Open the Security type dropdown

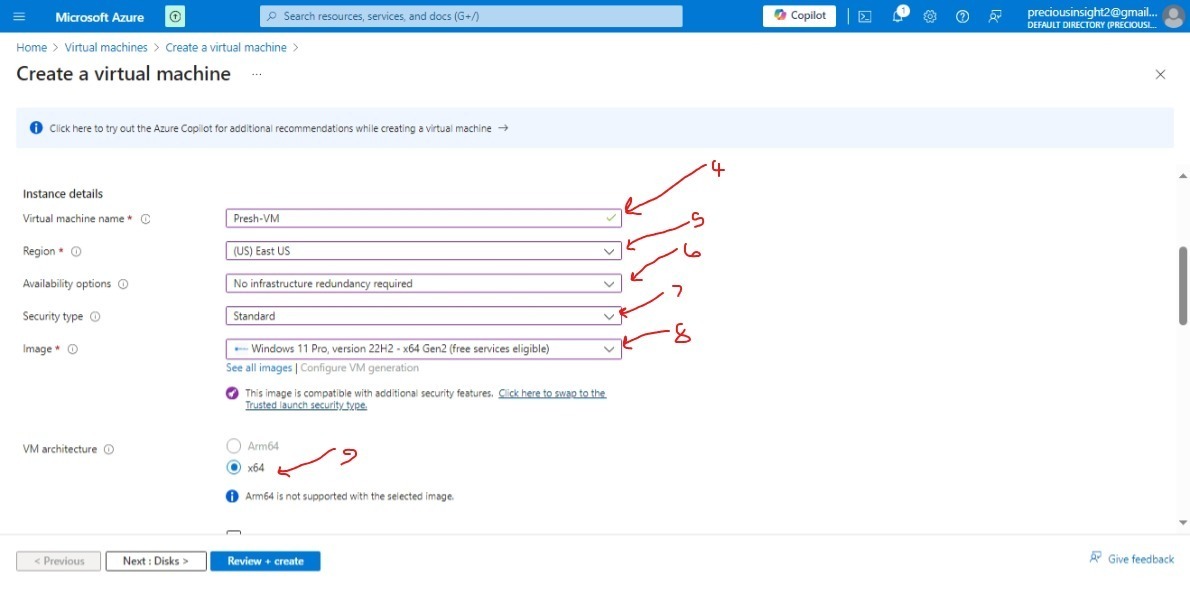click(x=423, y=316)
